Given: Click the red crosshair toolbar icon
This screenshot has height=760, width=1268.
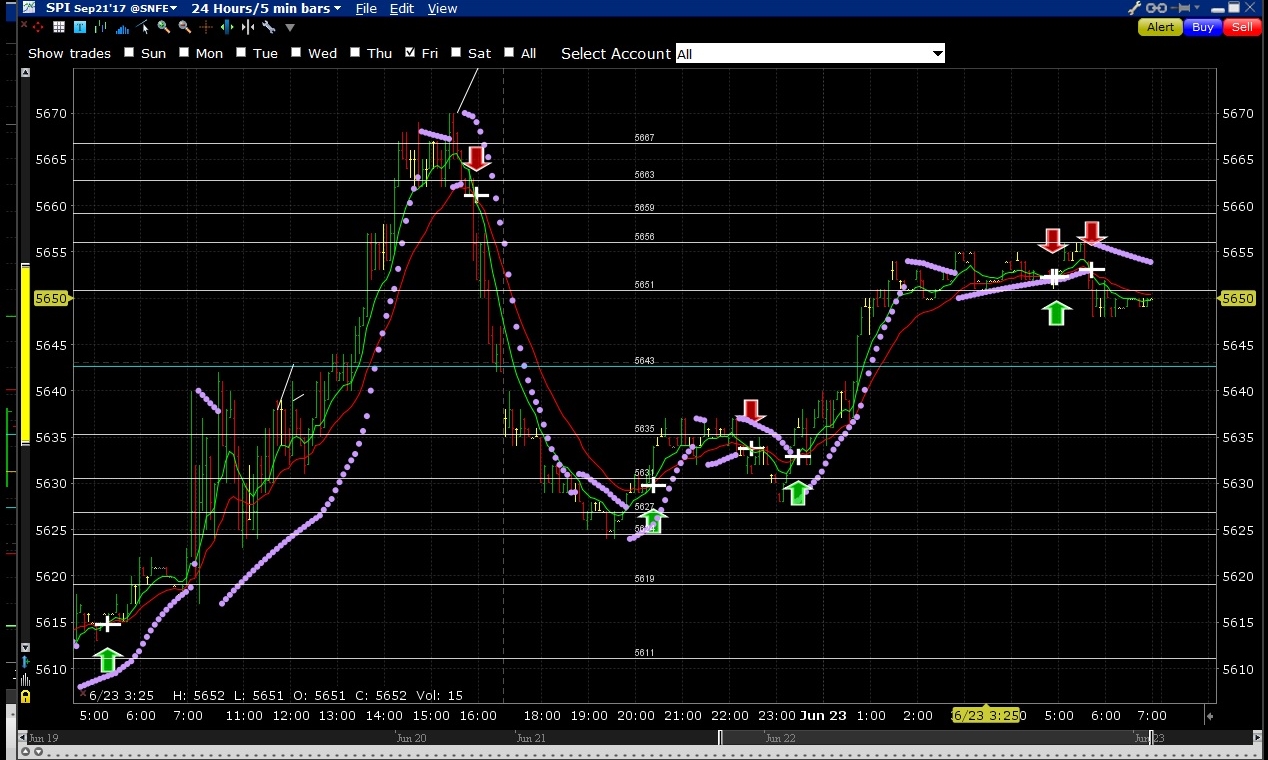Looking at the screenshot, I should [38, 27].
